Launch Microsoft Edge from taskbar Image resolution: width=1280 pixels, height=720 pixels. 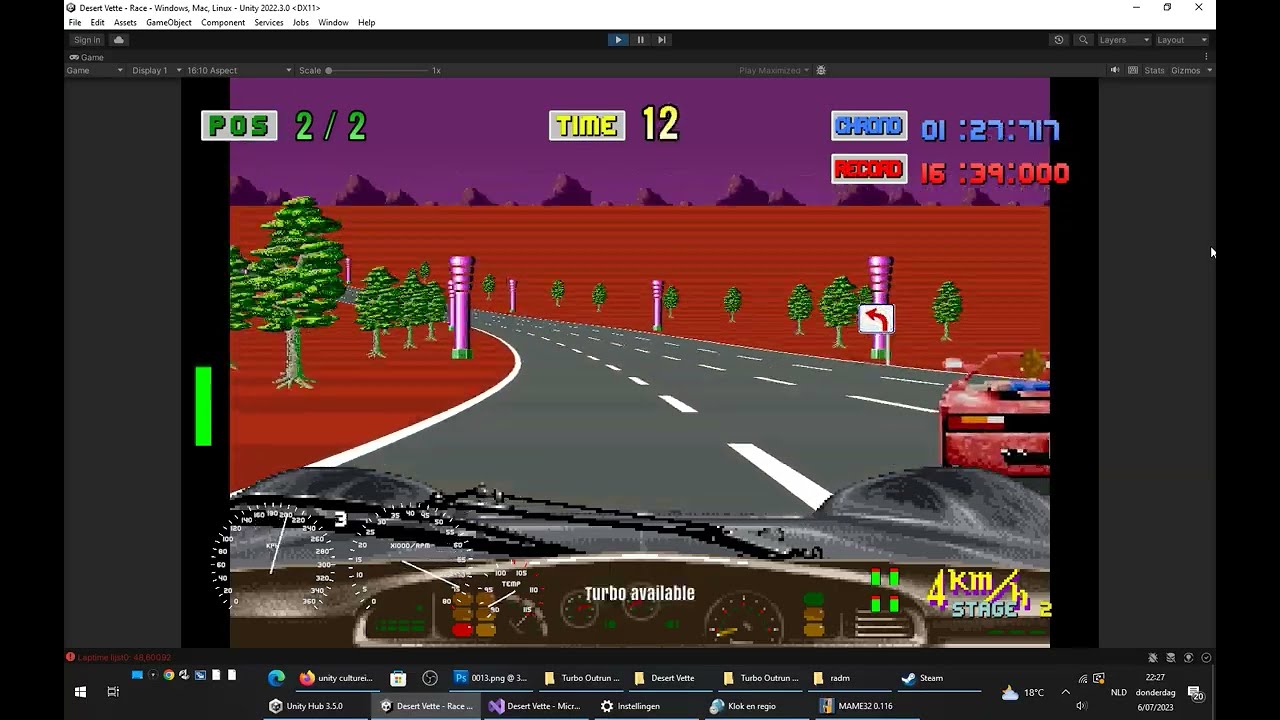[x=276, y=678]
